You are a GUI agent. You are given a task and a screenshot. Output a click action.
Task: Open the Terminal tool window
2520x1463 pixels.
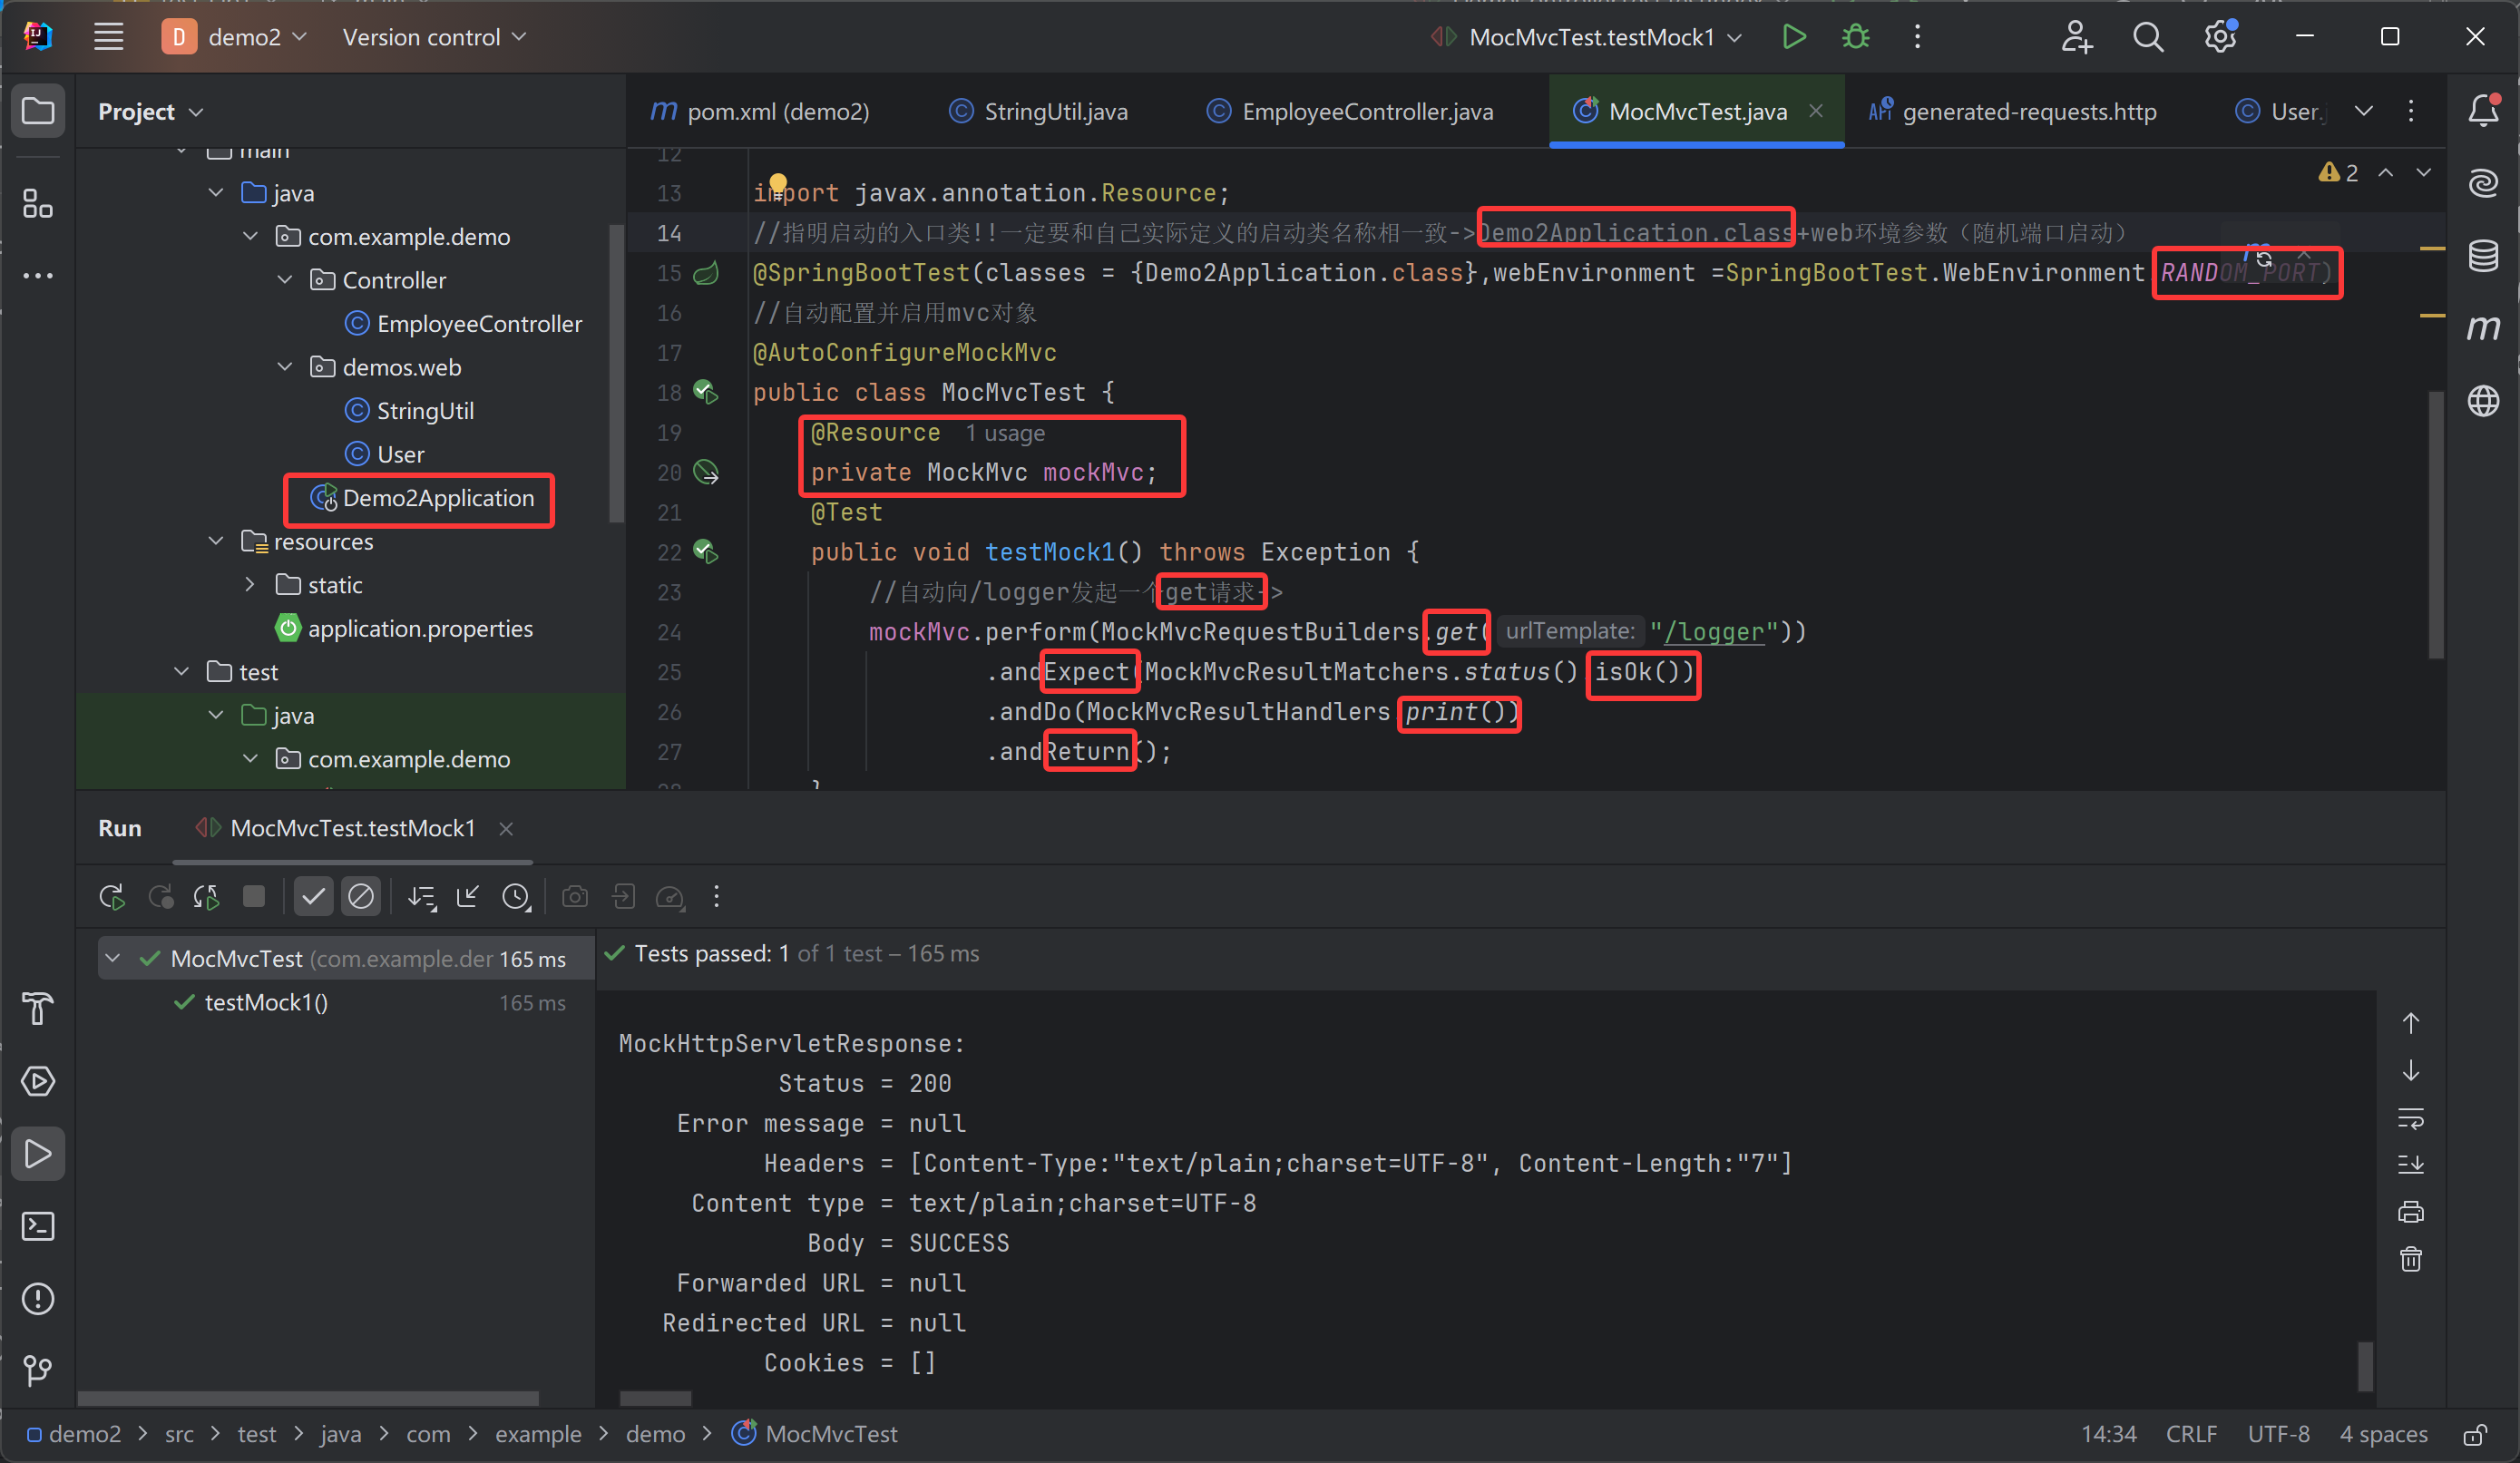click(38, 1226)
